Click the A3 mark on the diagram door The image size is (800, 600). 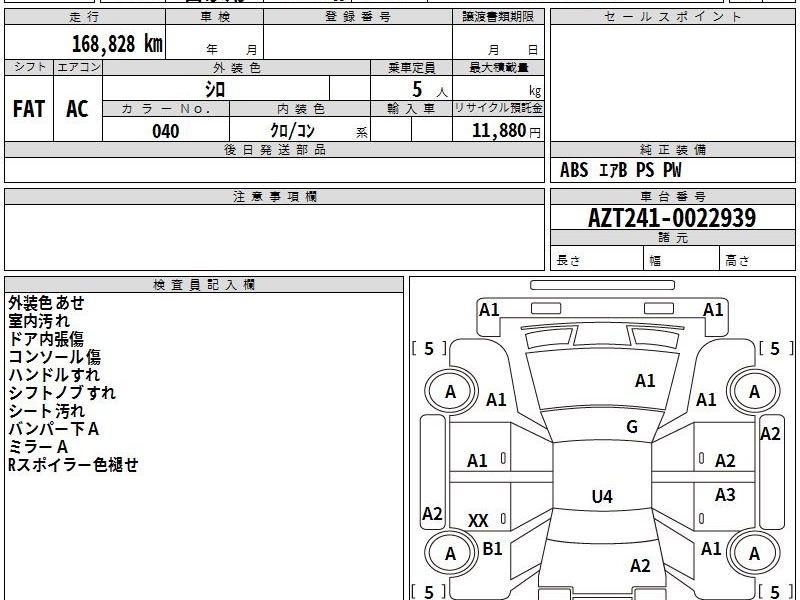click(x=725, y=495)
